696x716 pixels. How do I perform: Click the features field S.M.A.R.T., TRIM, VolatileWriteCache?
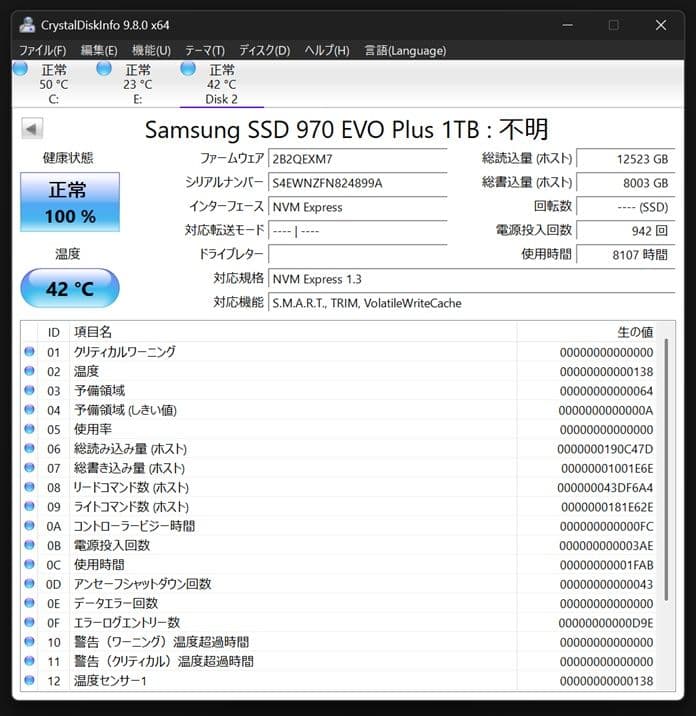[x=472, y=303]
